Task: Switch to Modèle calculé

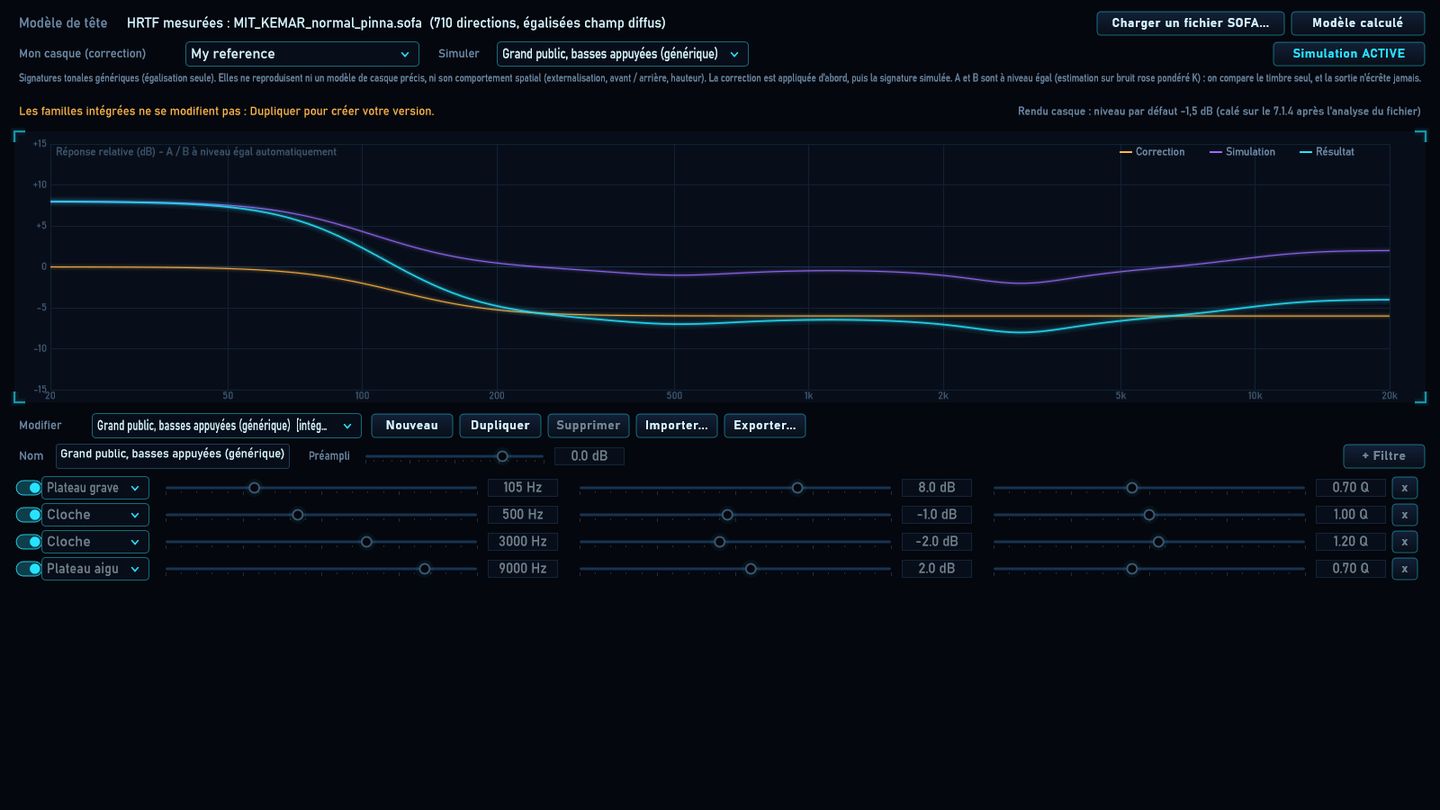Action: (1357, 23)
